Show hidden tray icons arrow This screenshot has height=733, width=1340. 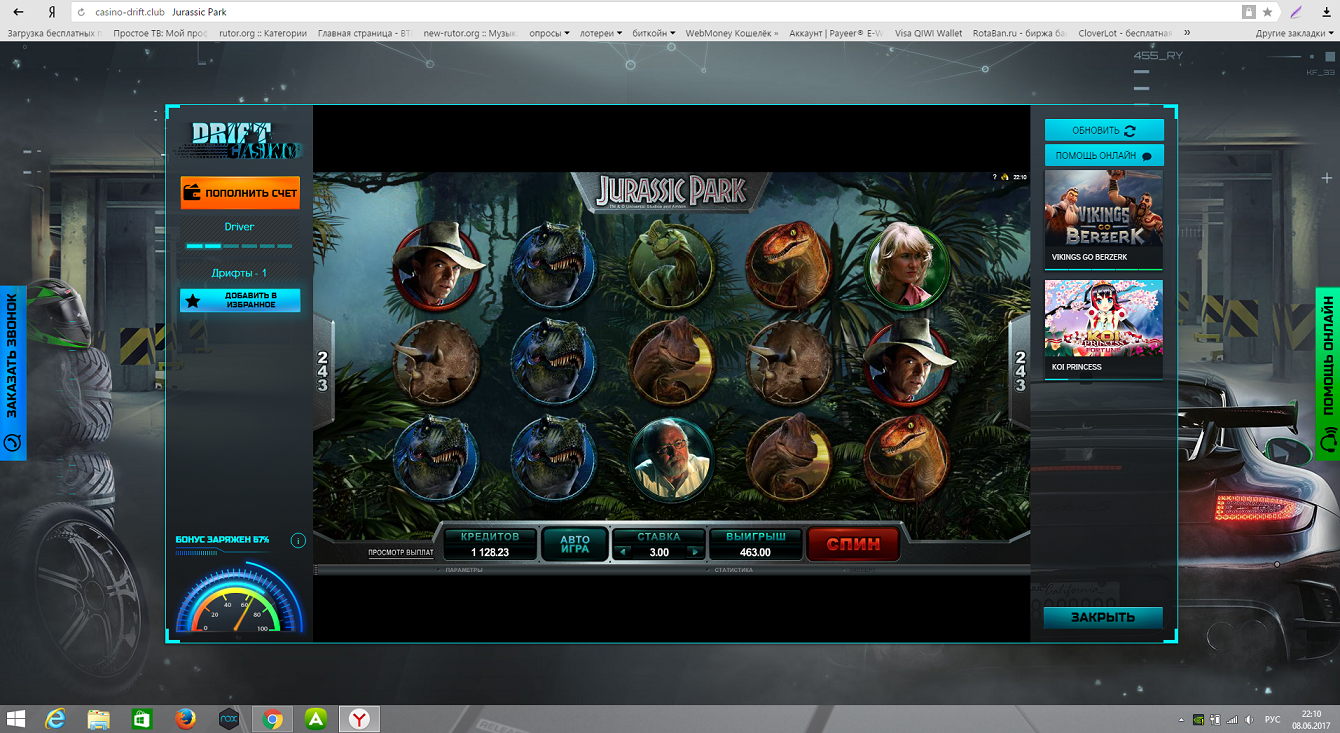pos(1181,719)
